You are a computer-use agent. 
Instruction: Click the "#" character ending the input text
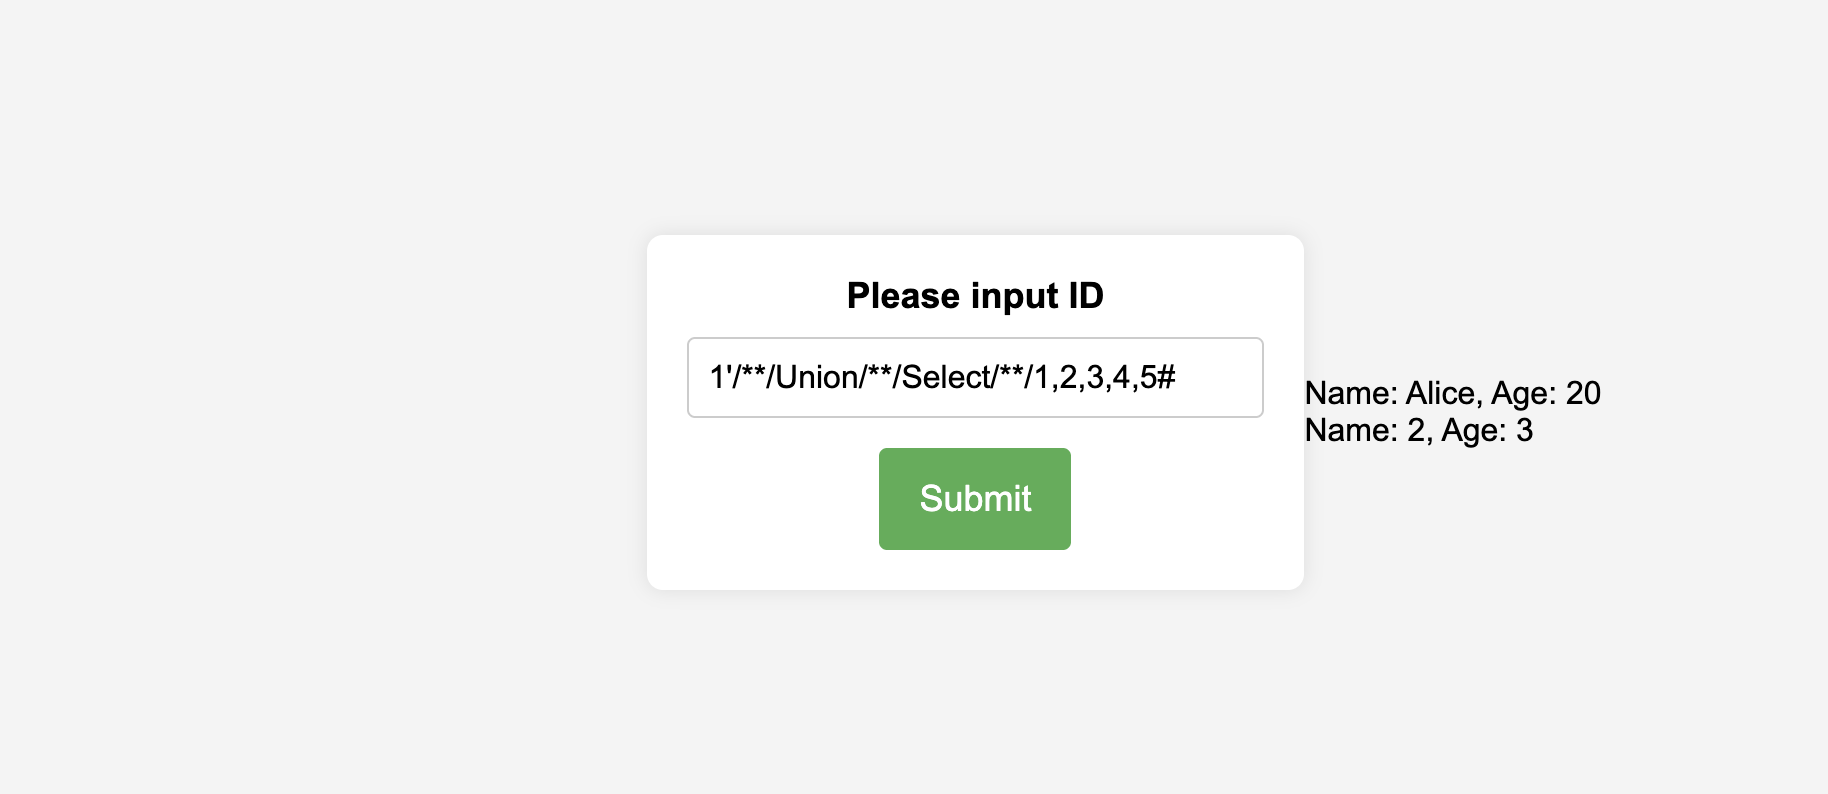[x=1166, y=378]
